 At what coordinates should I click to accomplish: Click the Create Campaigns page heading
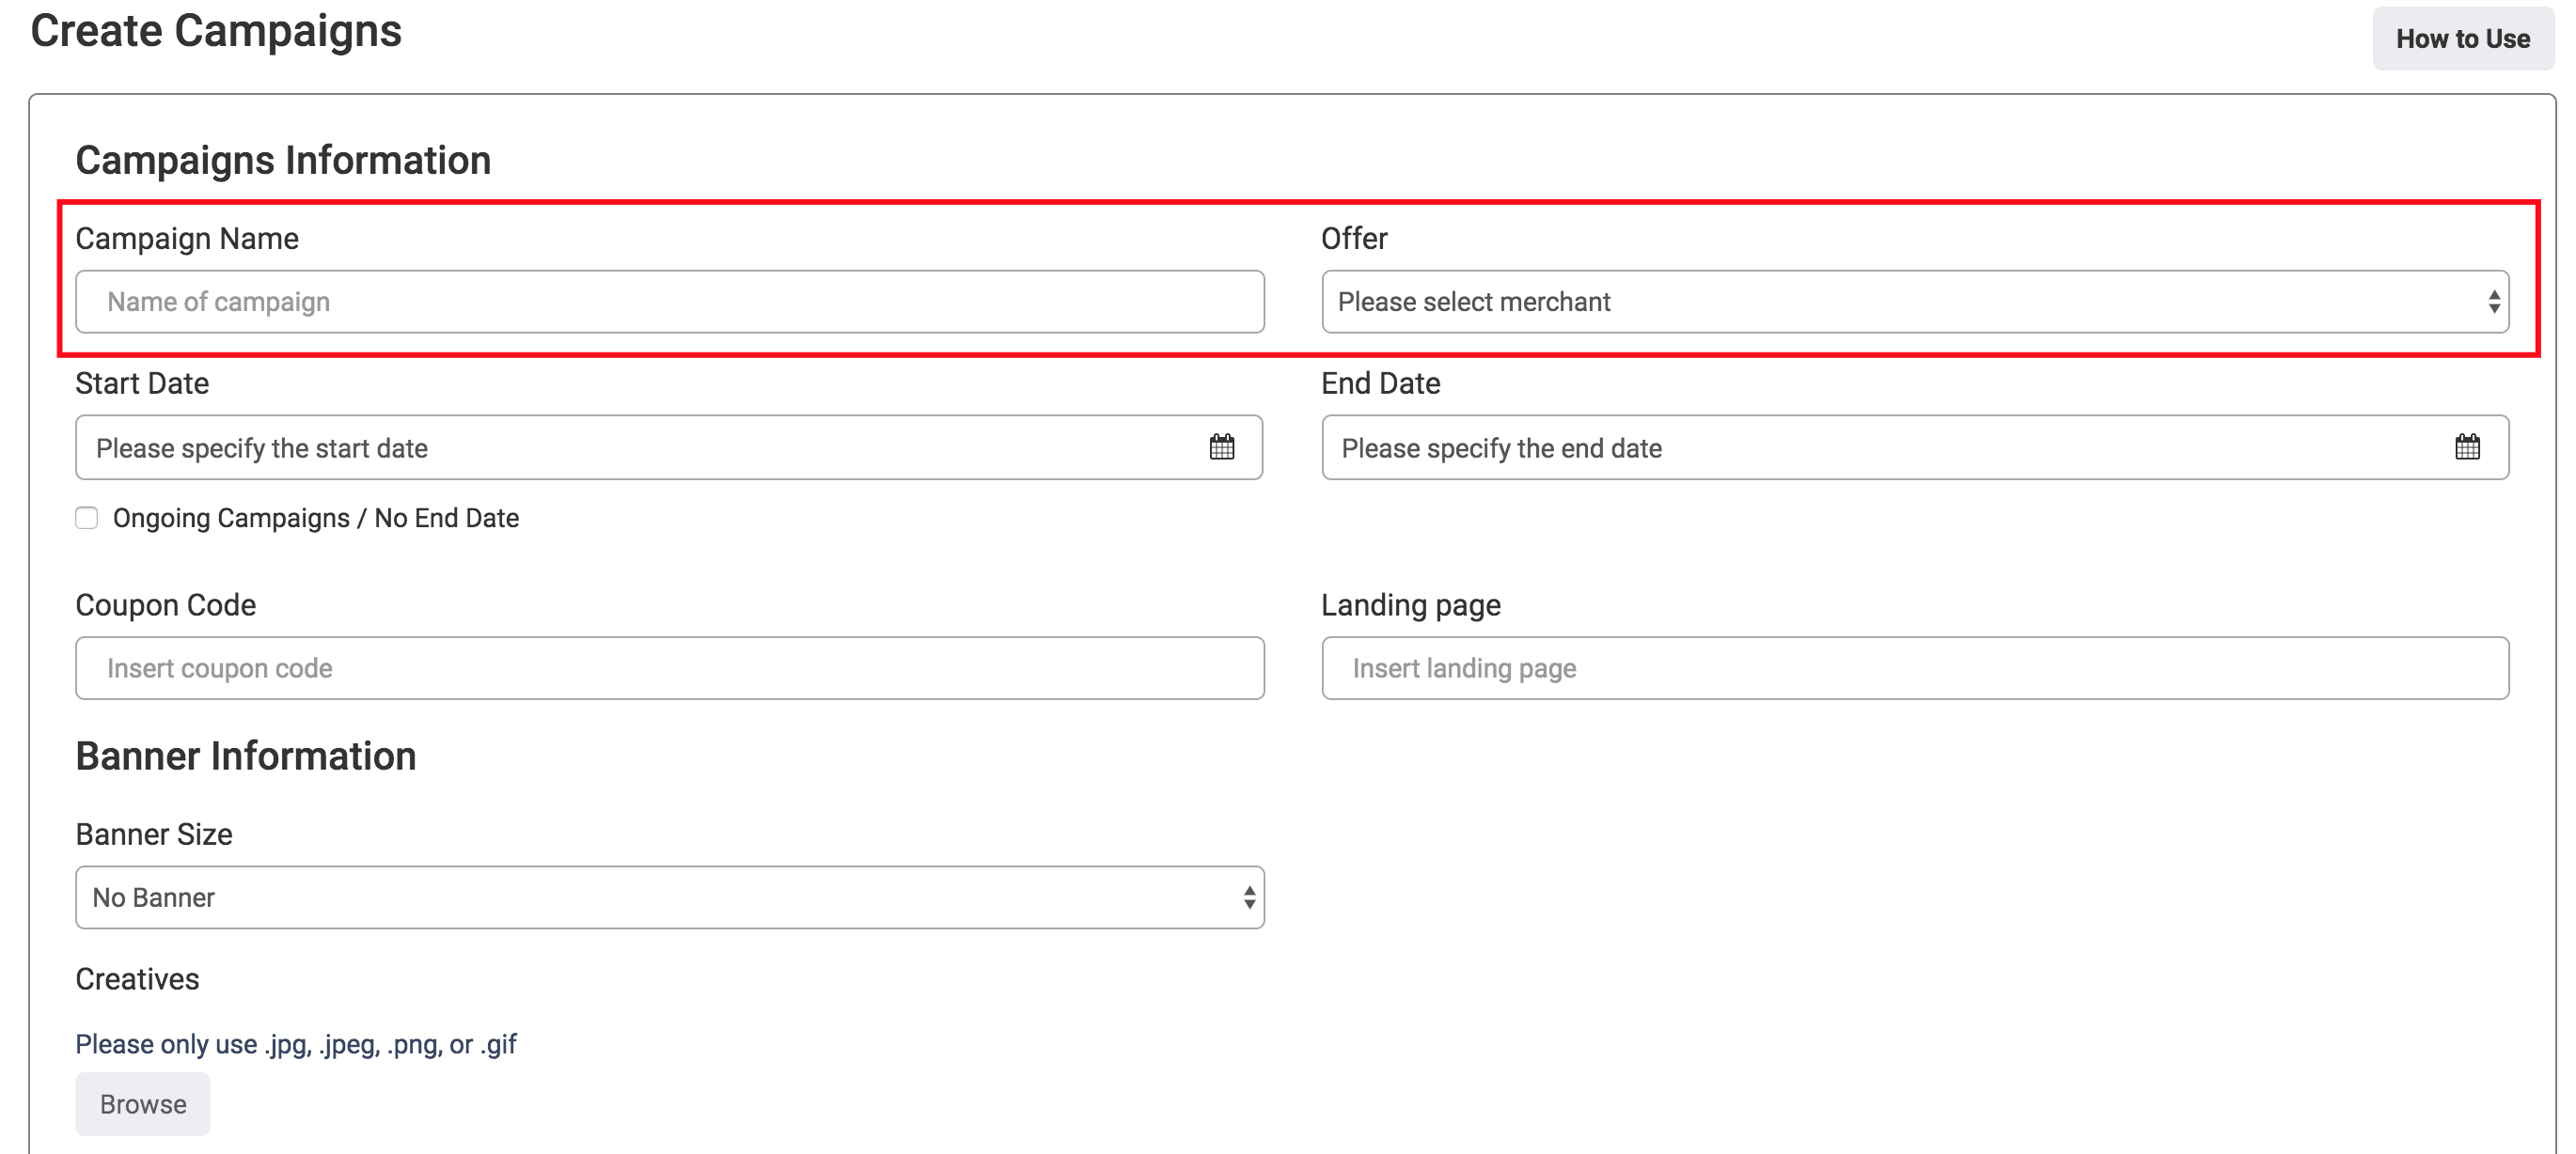pos(216,31)
